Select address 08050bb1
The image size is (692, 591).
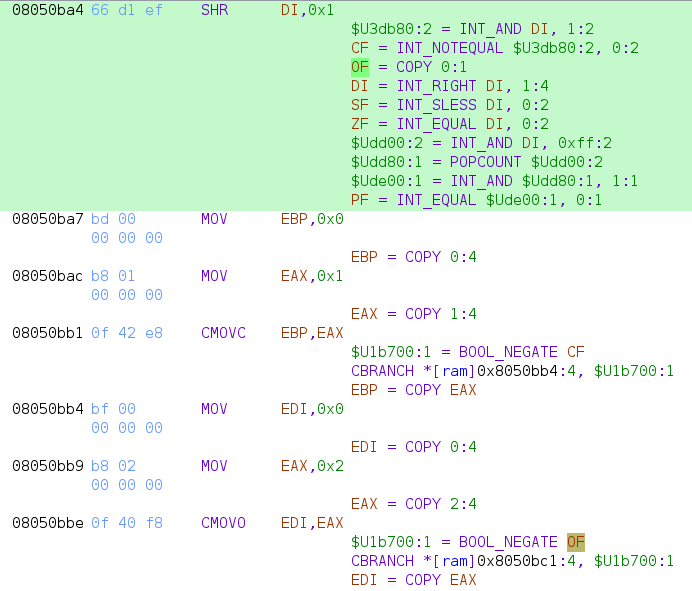pos(48,333)
